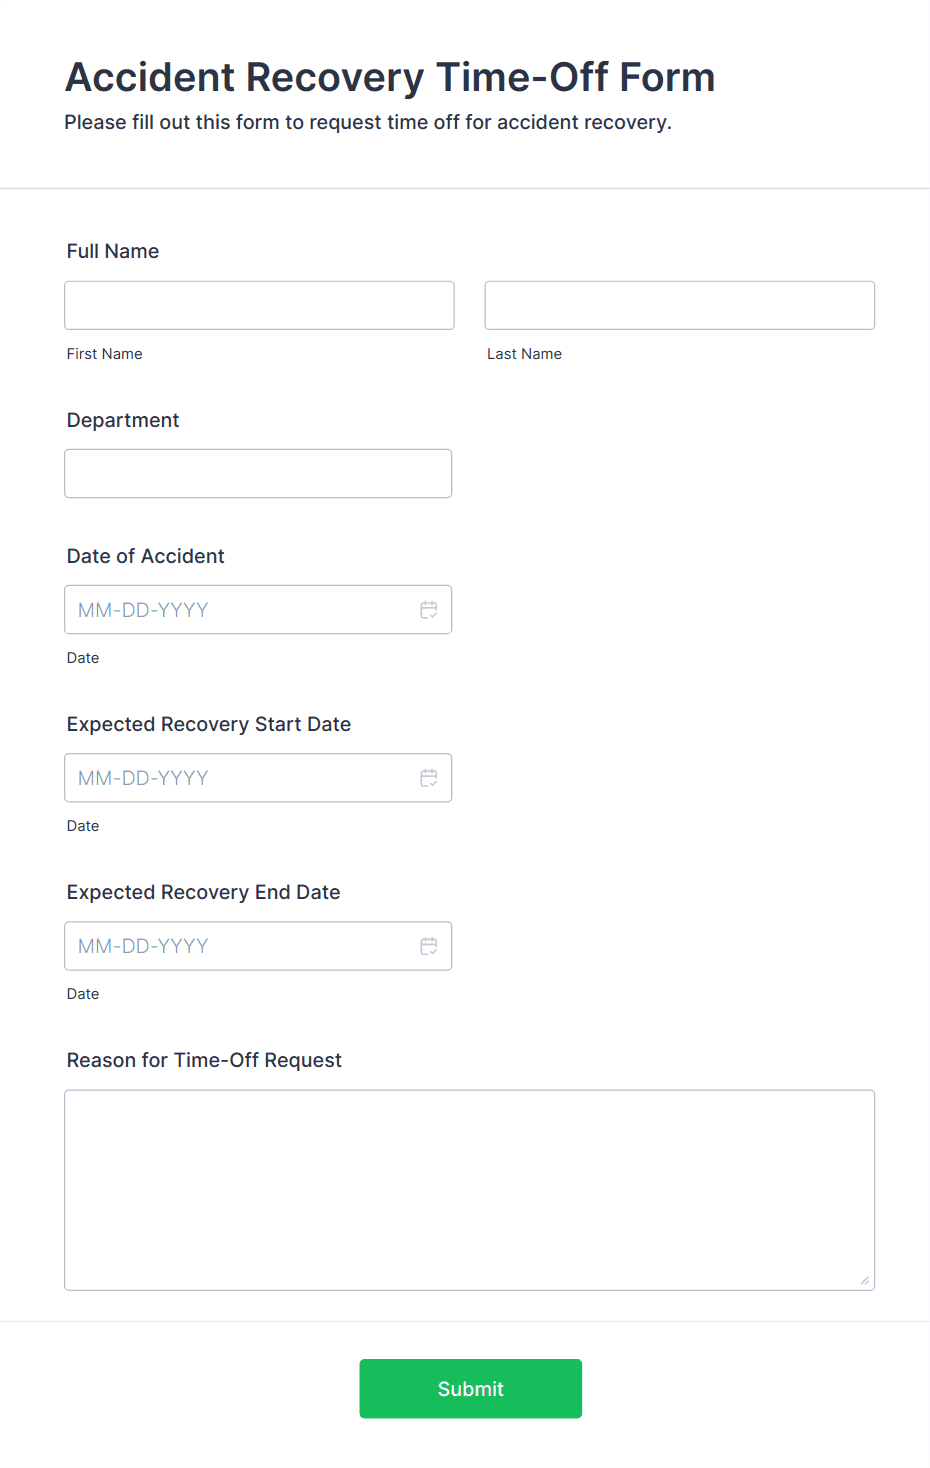Click the Expected Recovery Start Date label
This screenshot has height=1468, width=930.
209,724
